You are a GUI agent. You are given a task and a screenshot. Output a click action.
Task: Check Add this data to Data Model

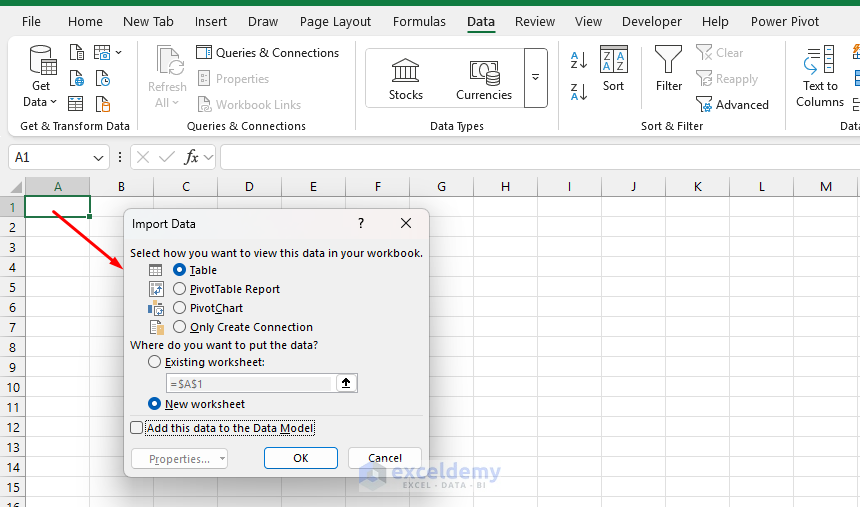(x=137, y=427)
